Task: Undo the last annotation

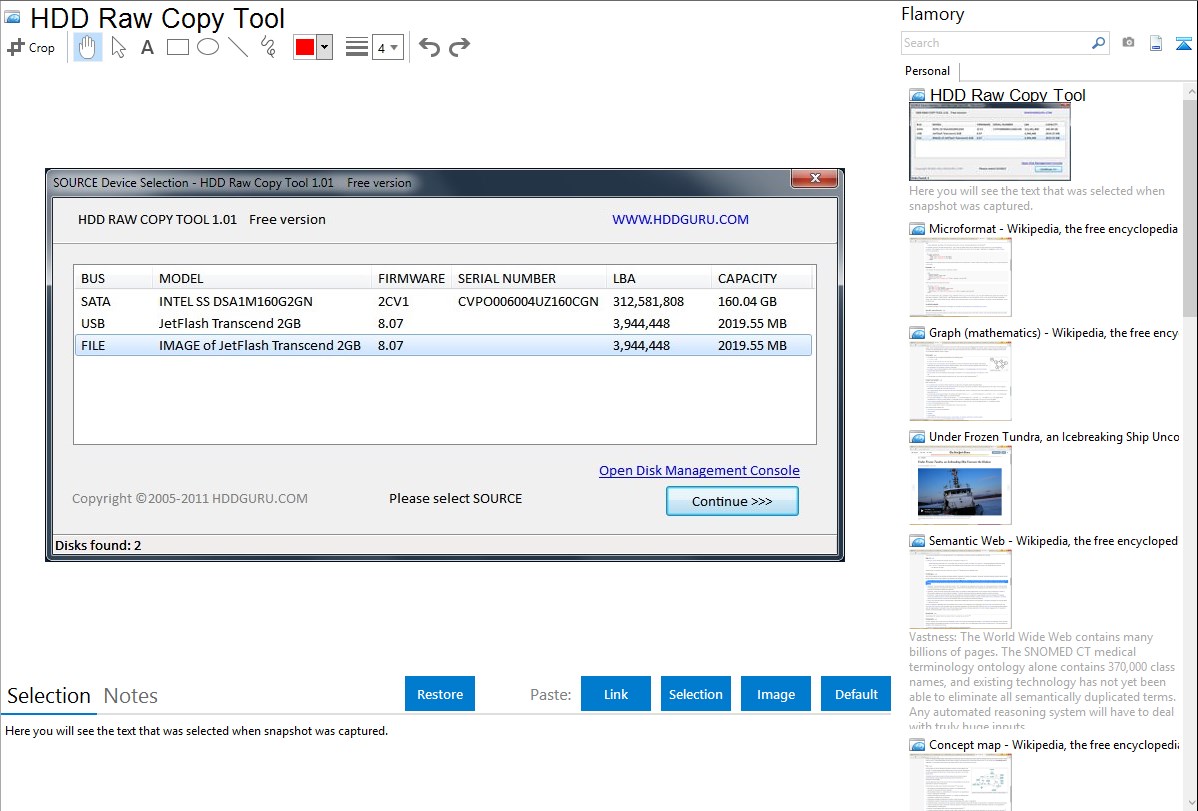Action: click(x=429, y=47)
